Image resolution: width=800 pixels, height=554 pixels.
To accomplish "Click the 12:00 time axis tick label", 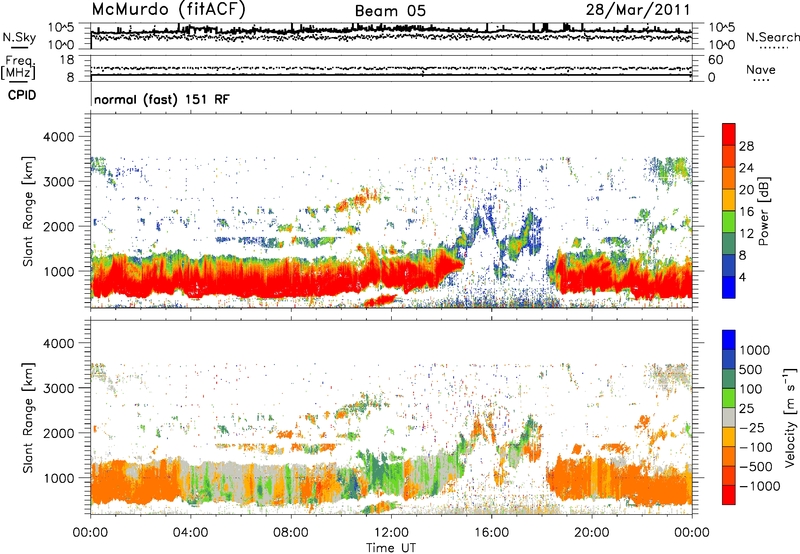I will pyautogui.click(x=391, y=533).
